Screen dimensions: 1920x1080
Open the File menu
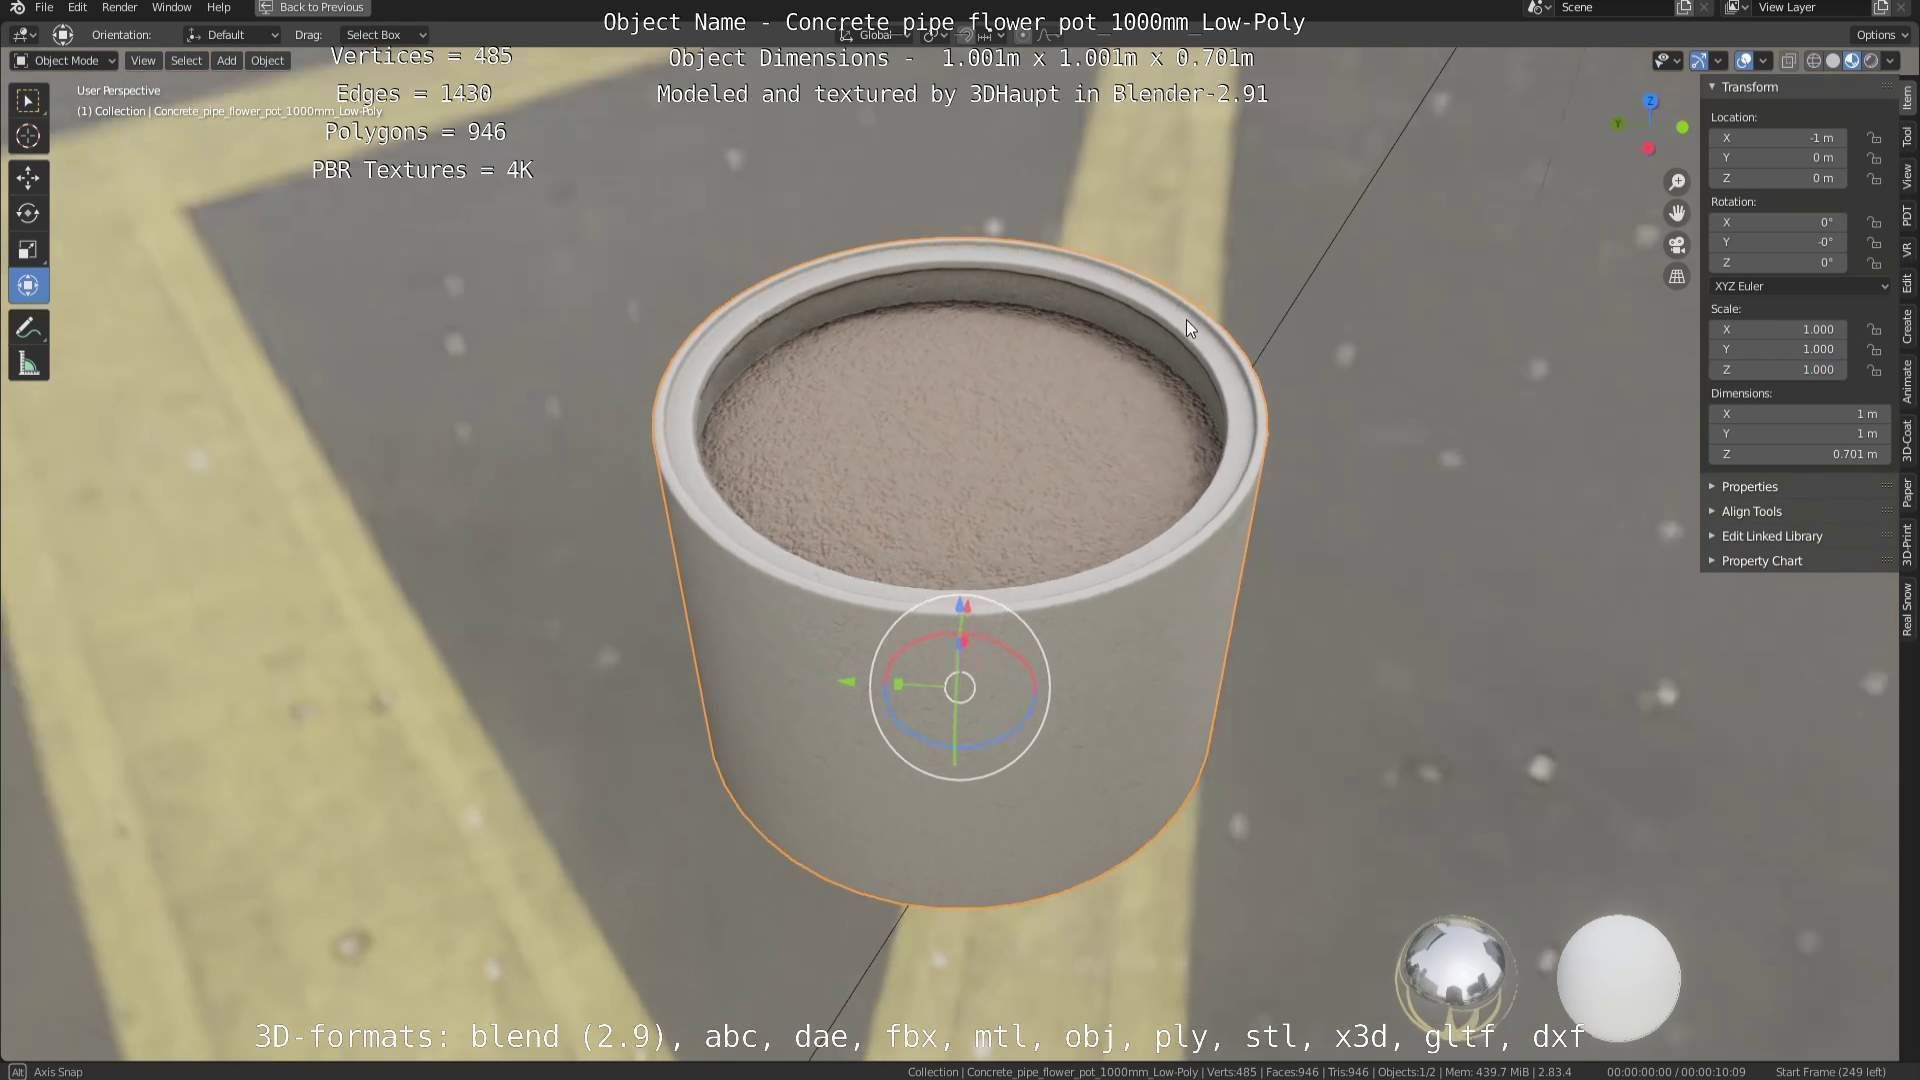[x=44, y=7]
